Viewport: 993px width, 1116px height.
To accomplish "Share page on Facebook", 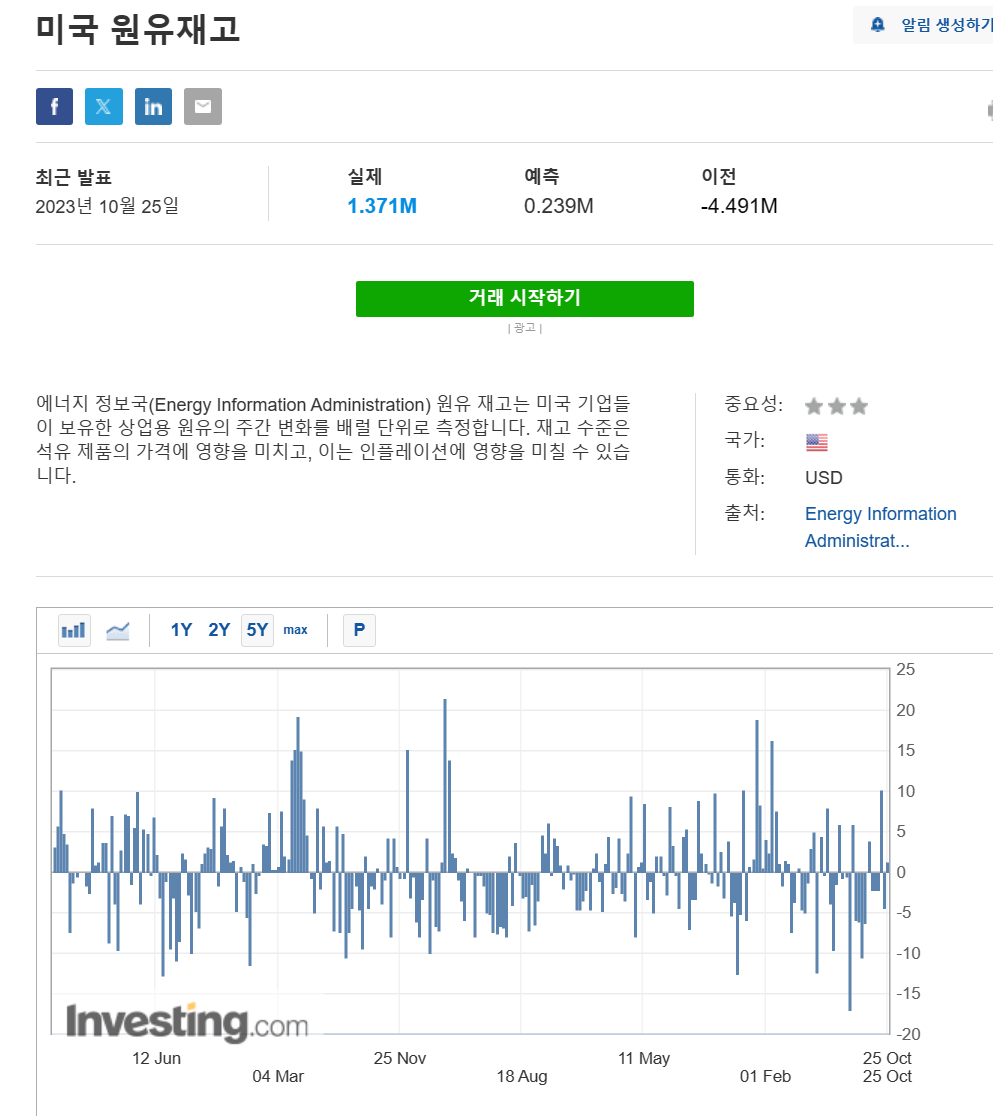I will click(54, 107).
